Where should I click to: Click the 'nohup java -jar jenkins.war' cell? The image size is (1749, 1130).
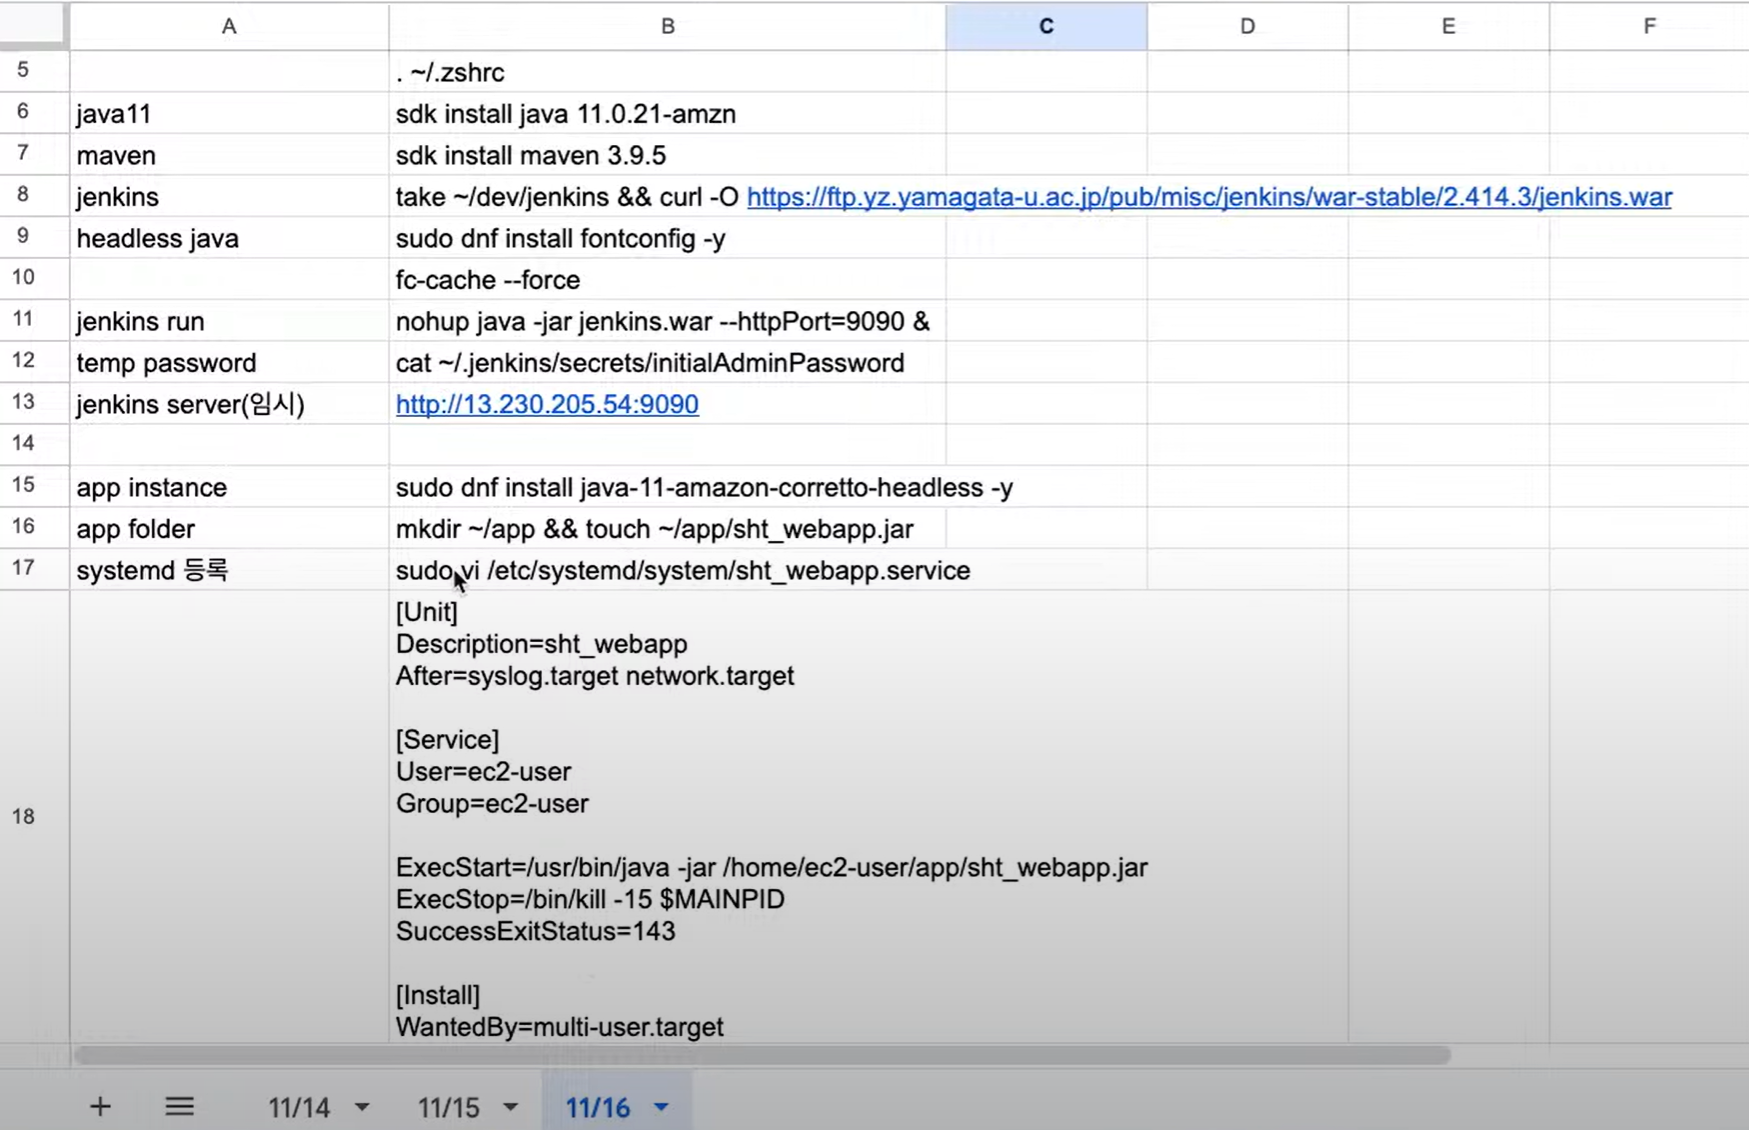667,320
